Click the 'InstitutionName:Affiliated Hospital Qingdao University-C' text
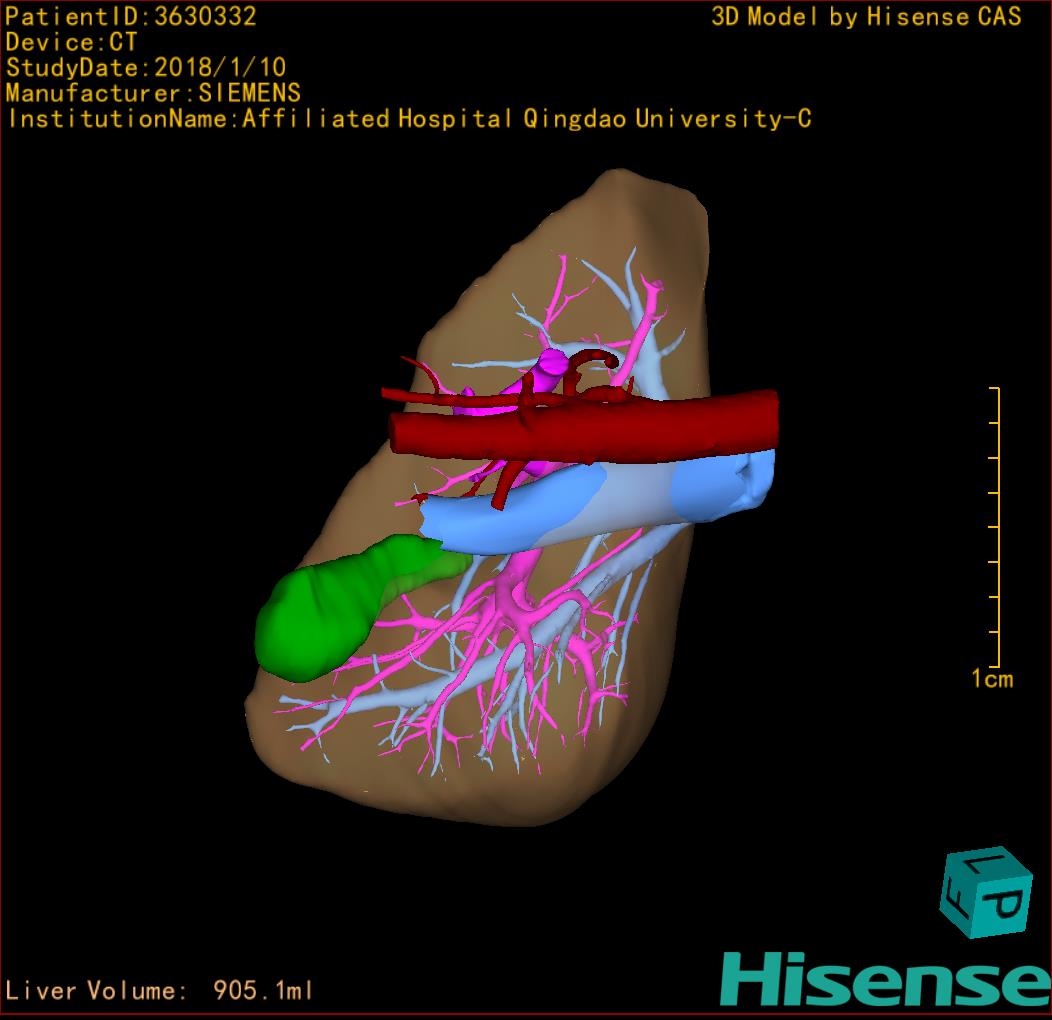1052x1020 pixels. pos(409,119)
